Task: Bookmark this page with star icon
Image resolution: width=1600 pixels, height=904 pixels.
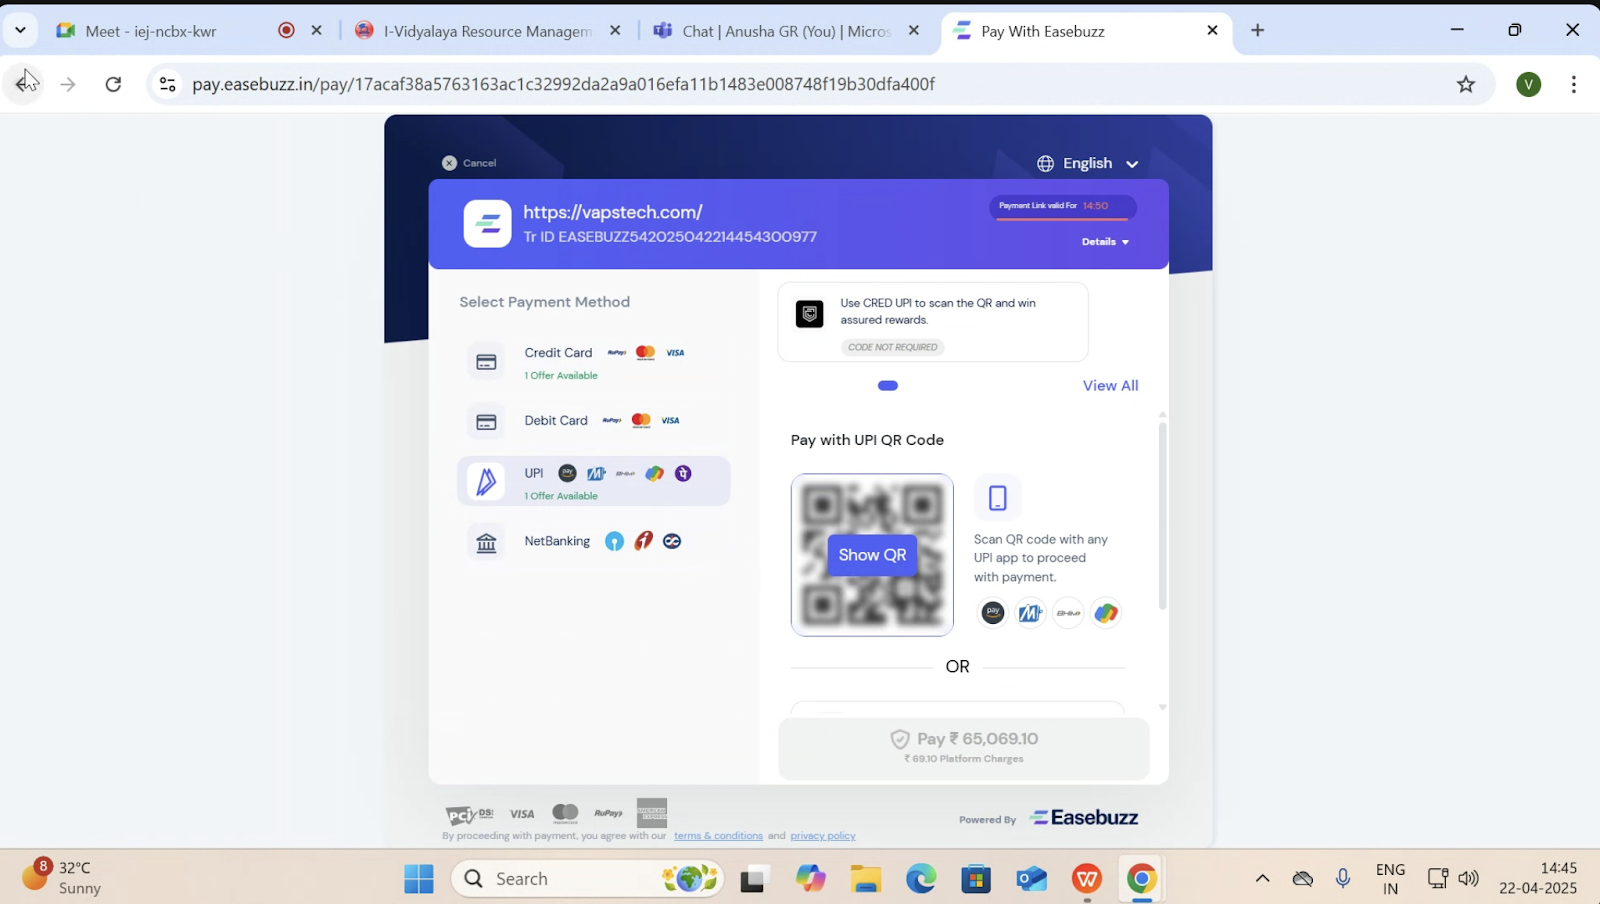Action: click(1466, 84)
